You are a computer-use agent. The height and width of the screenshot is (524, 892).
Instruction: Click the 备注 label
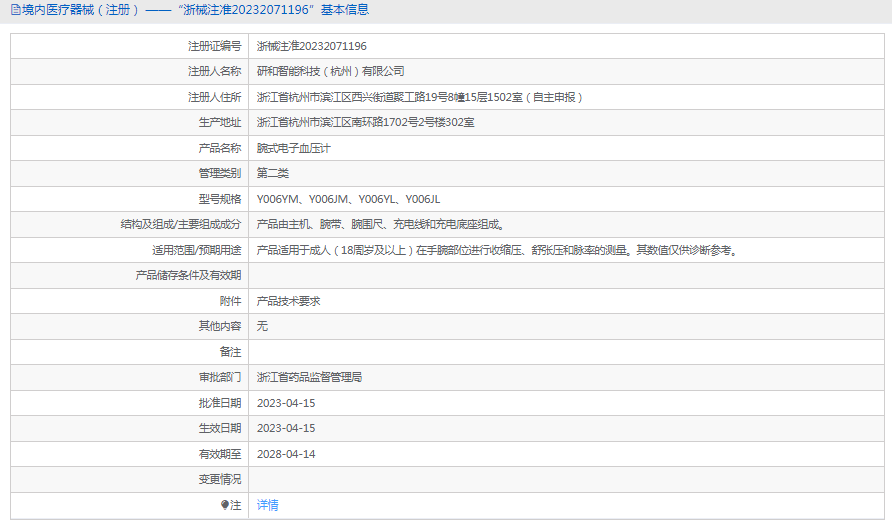230,352
